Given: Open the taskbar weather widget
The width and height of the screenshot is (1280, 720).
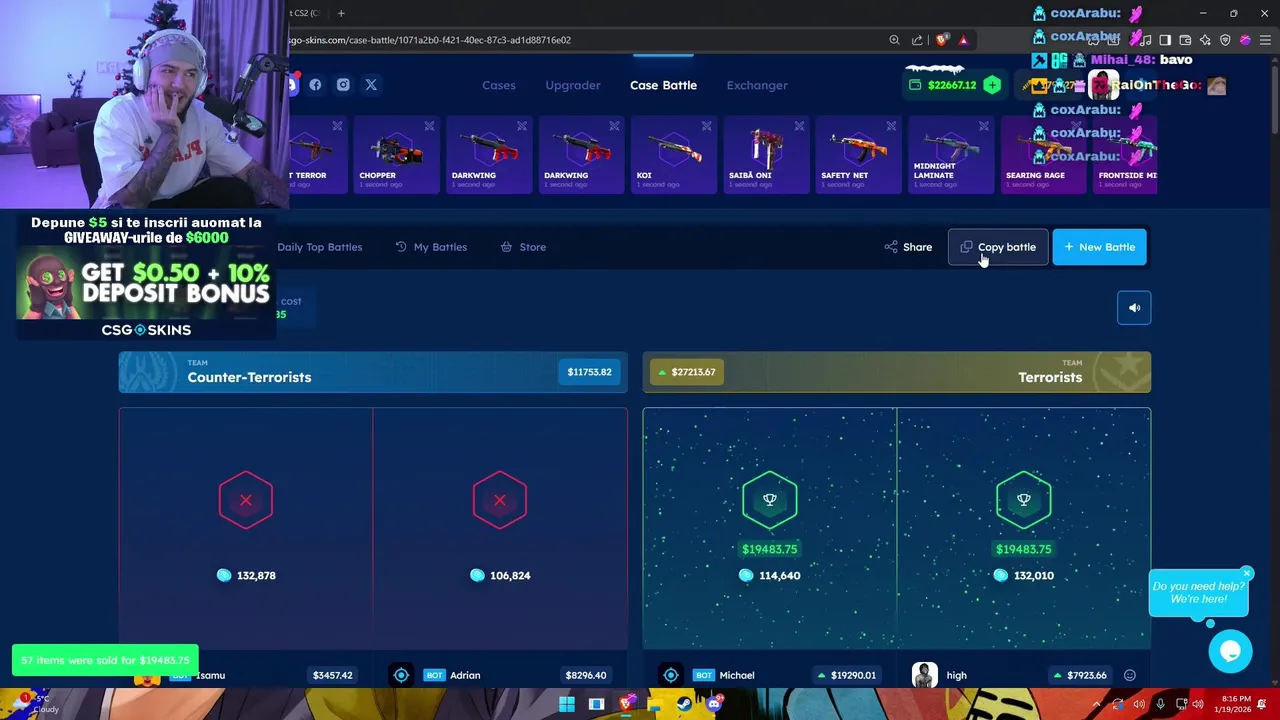Looking at the screenshot, I should [x=35, y=704].
